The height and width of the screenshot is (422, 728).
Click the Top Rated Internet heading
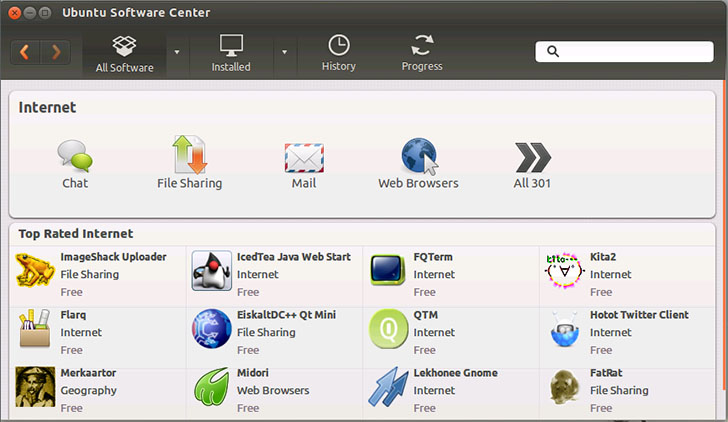coord(76,234)
